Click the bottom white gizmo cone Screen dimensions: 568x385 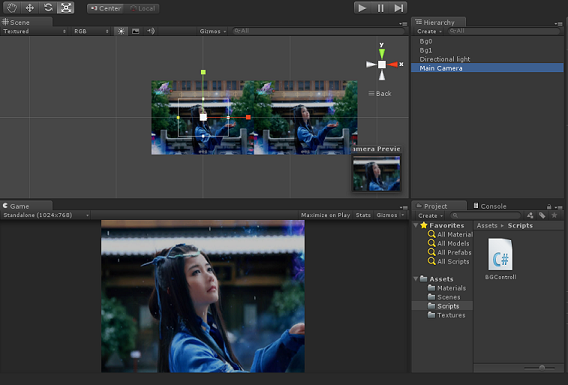pyautogui.click(x=382, y=75)
